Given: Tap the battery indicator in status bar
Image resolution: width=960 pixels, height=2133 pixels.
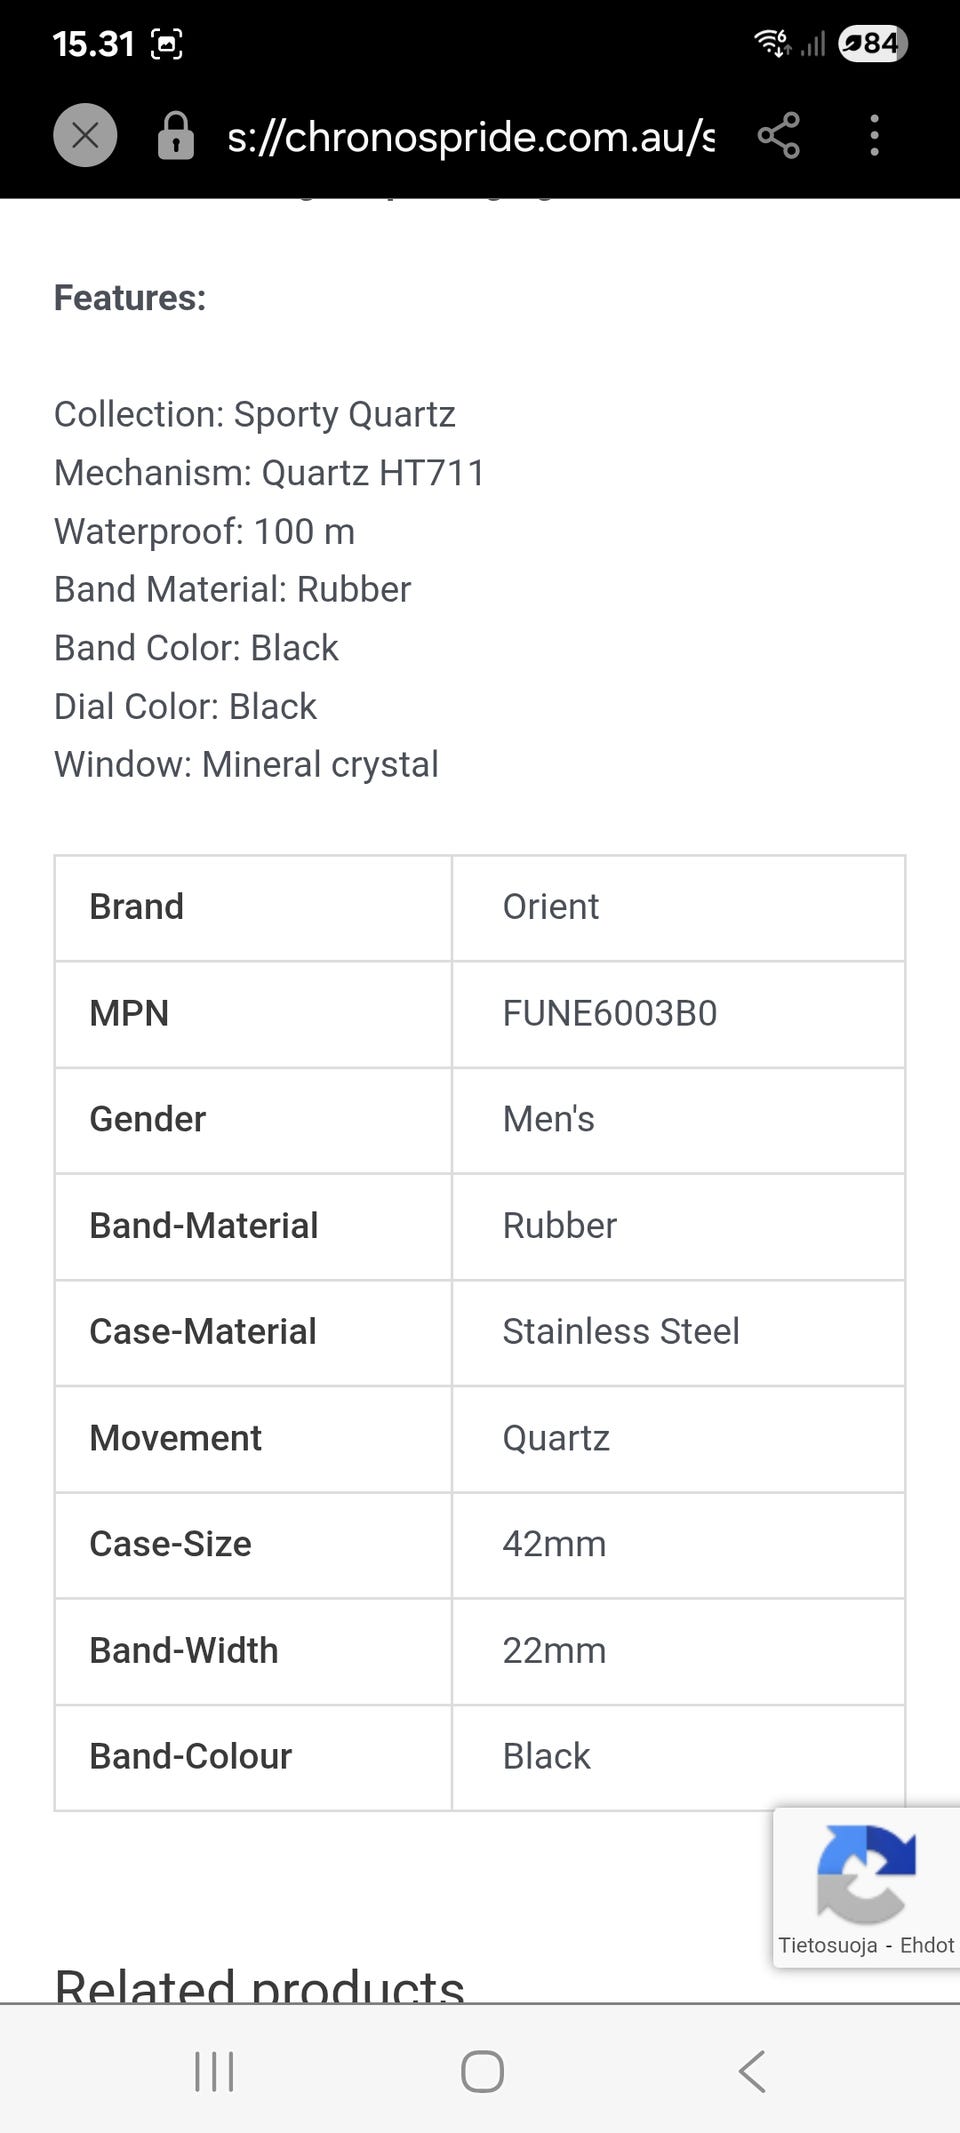Looking at the screenshot, I should pos(873,44).
